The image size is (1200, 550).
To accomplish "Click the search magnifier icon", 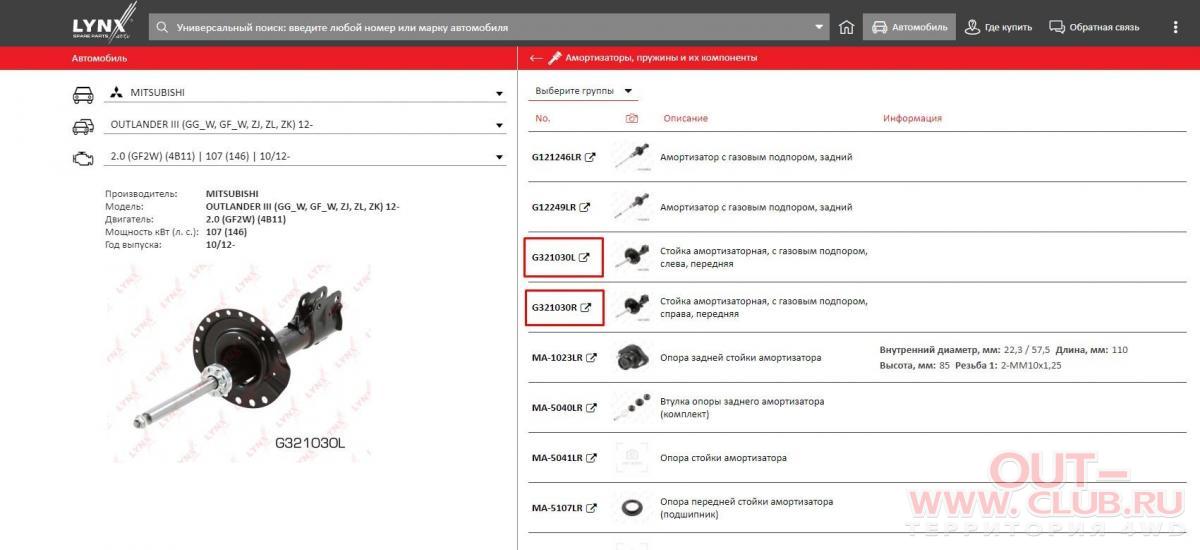I will [x=164, y=27].
